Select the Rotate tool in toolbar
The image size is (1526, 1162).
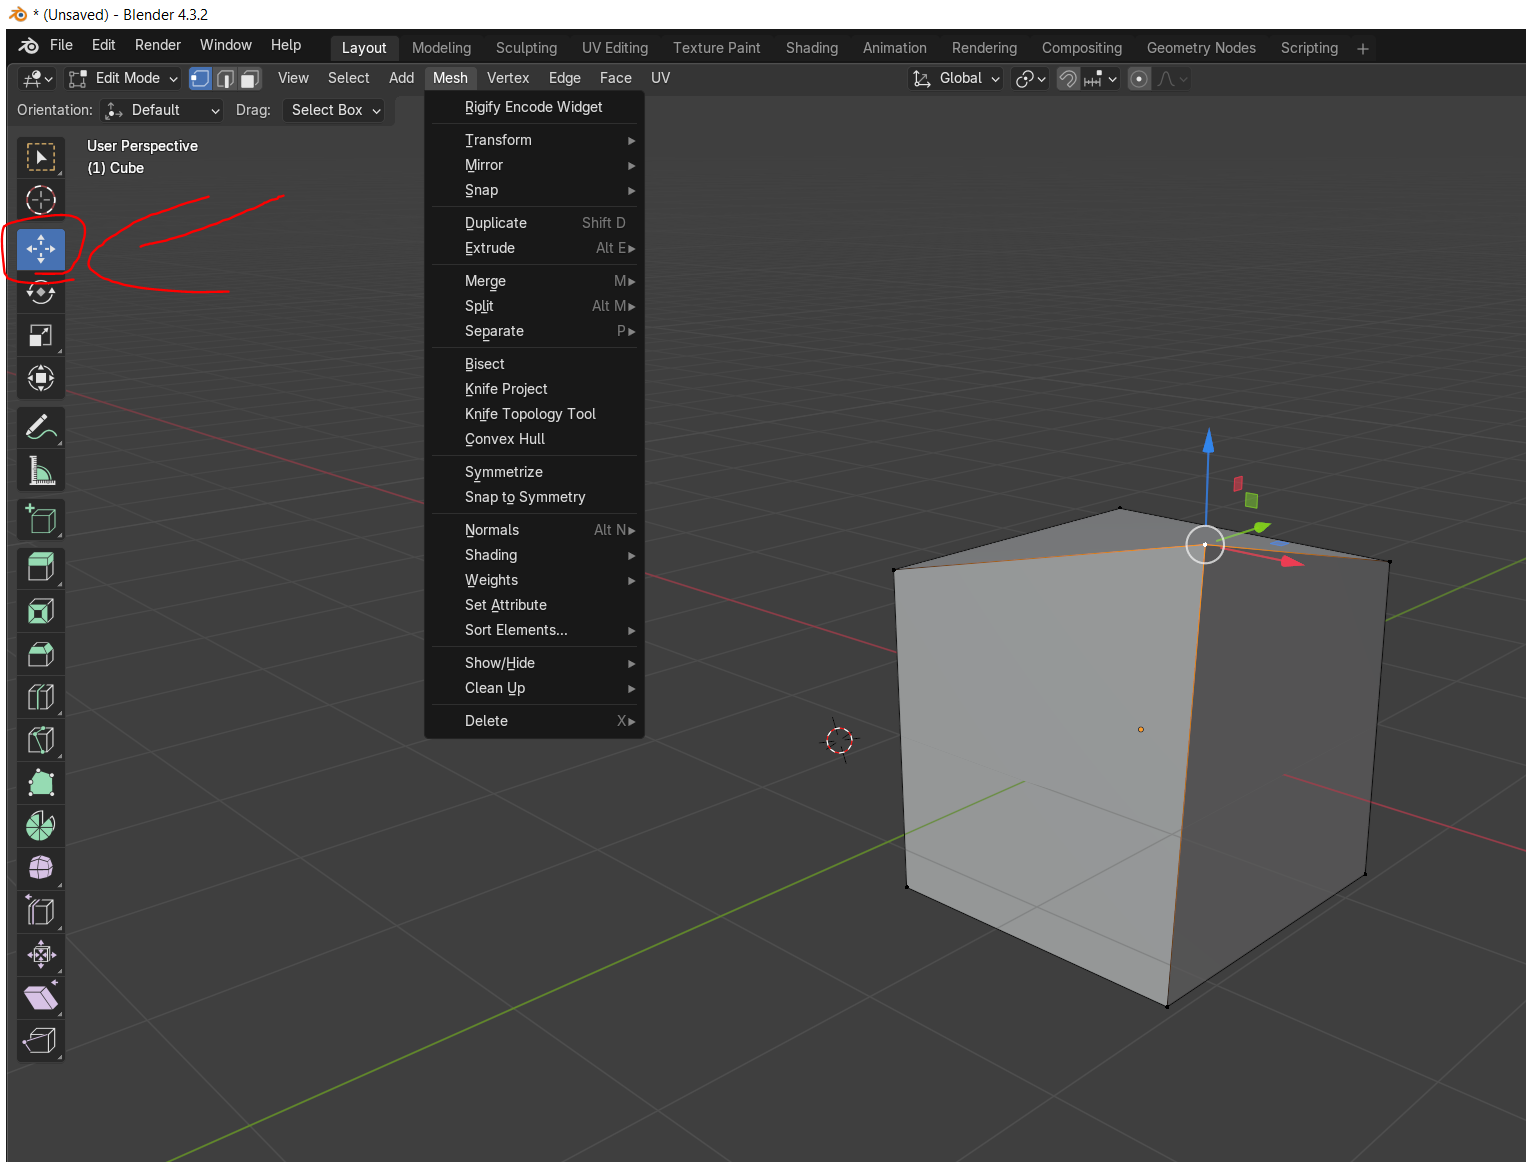click(x=40, y=293)
